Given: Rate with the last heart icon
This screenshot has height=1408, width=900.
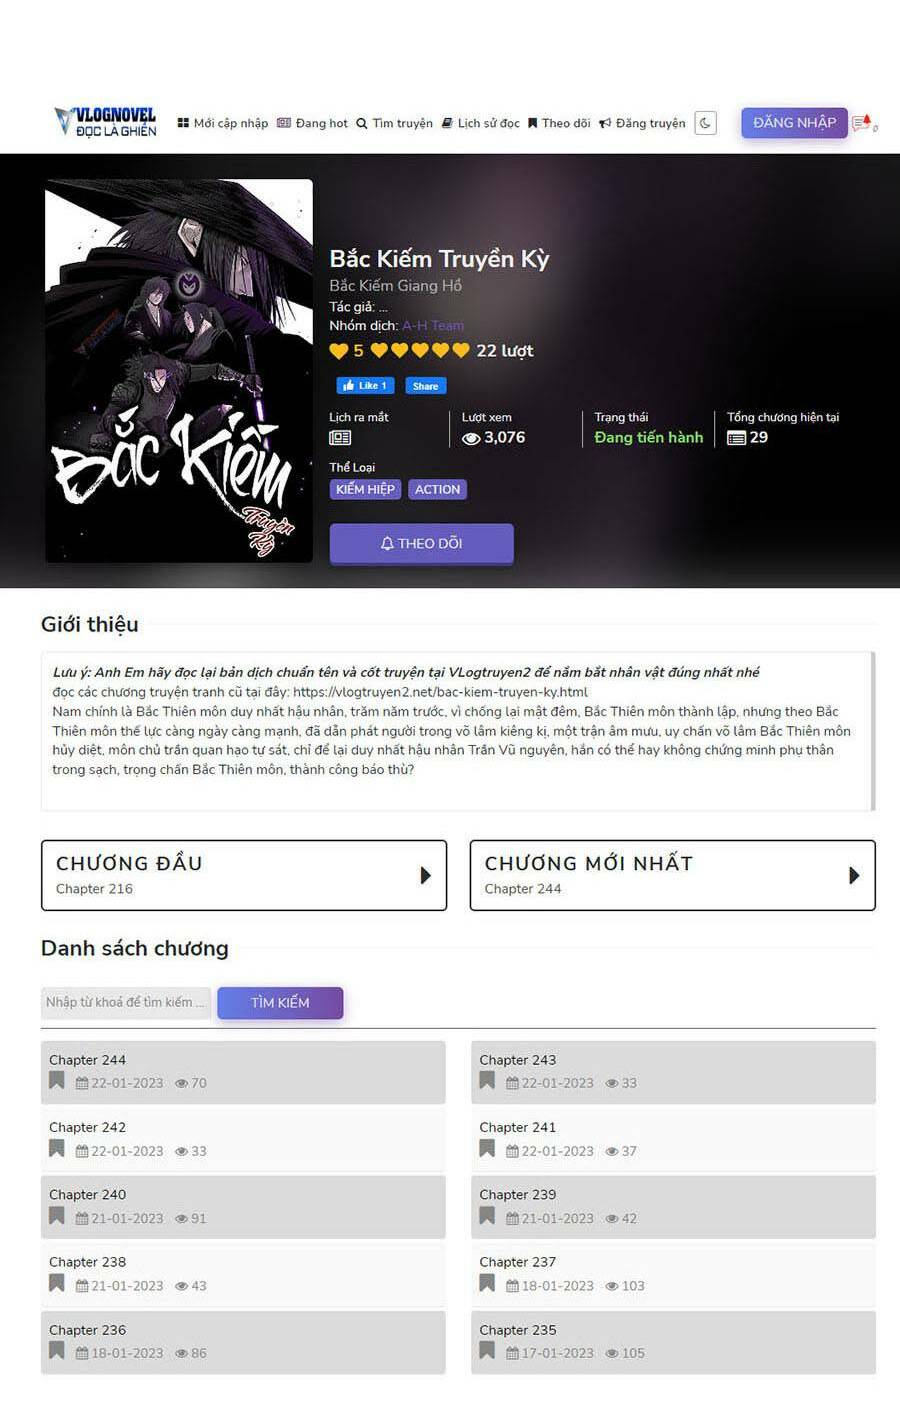Looking at the screenshot, I should click(461, 350).
